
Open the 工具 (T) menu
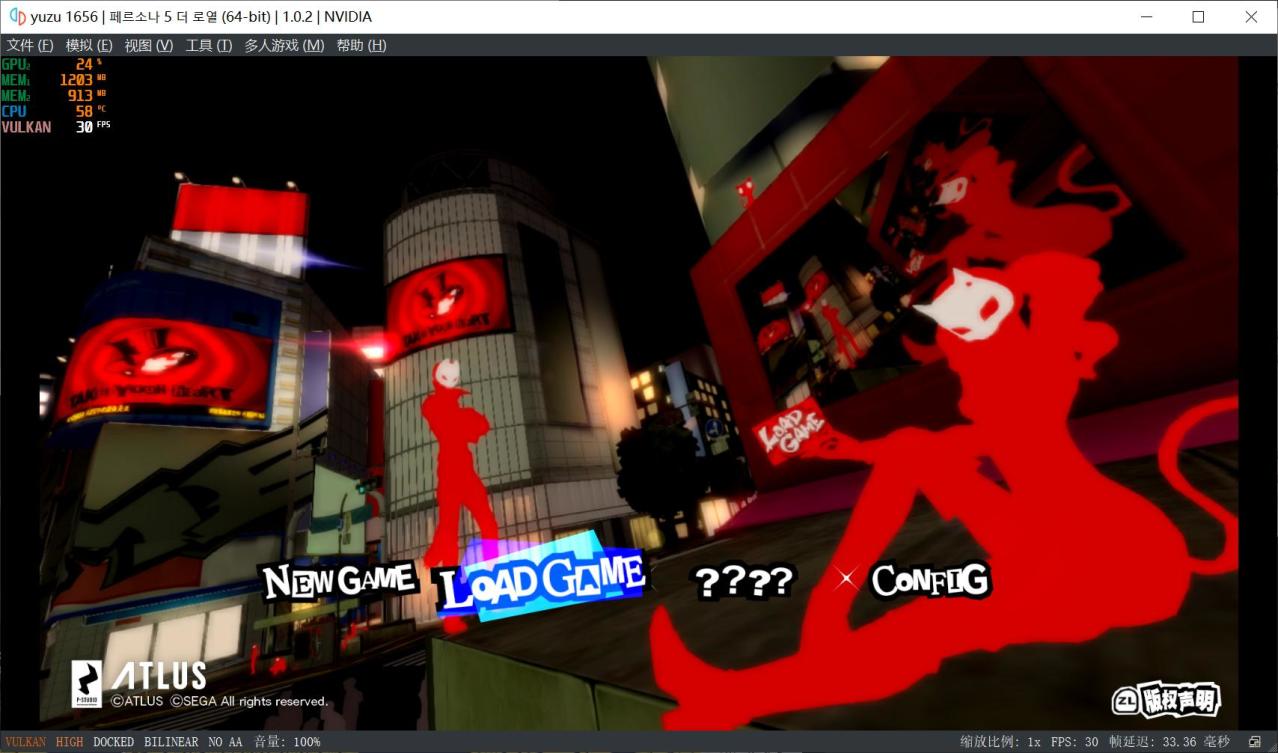pos(208,45)
